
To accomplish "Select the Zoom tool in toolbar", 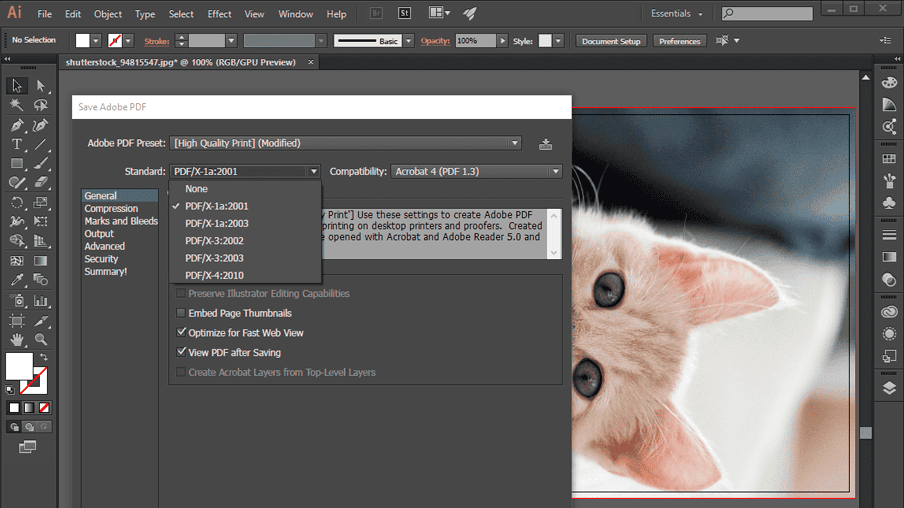I will click(41, 340).
